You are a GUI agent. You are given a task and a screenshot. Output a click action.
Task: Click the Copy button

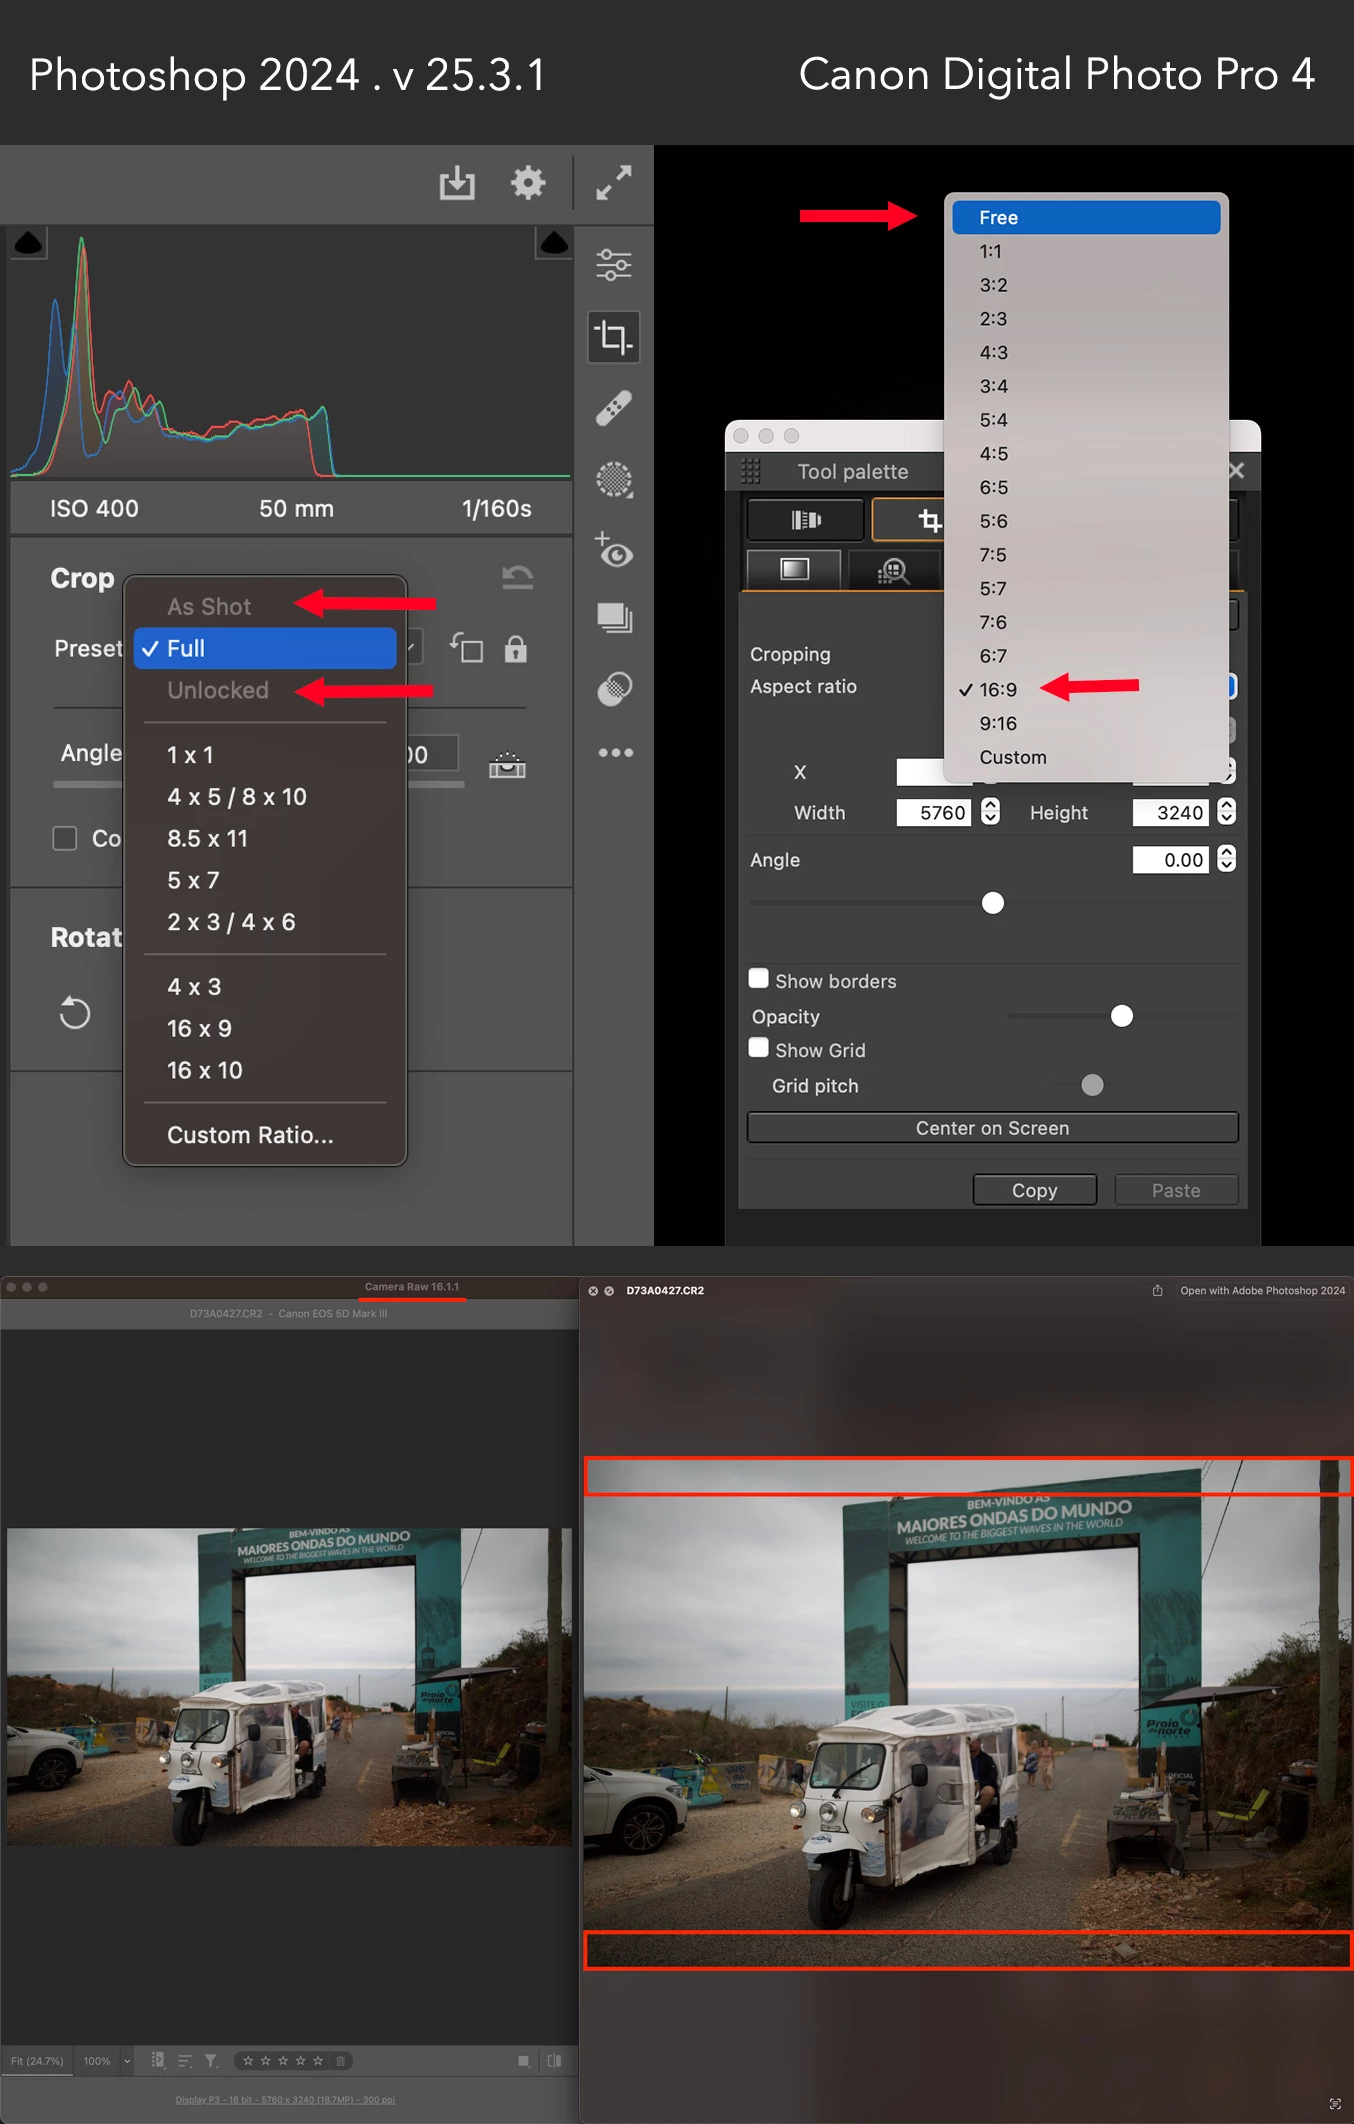(x=1035, y=1190)
